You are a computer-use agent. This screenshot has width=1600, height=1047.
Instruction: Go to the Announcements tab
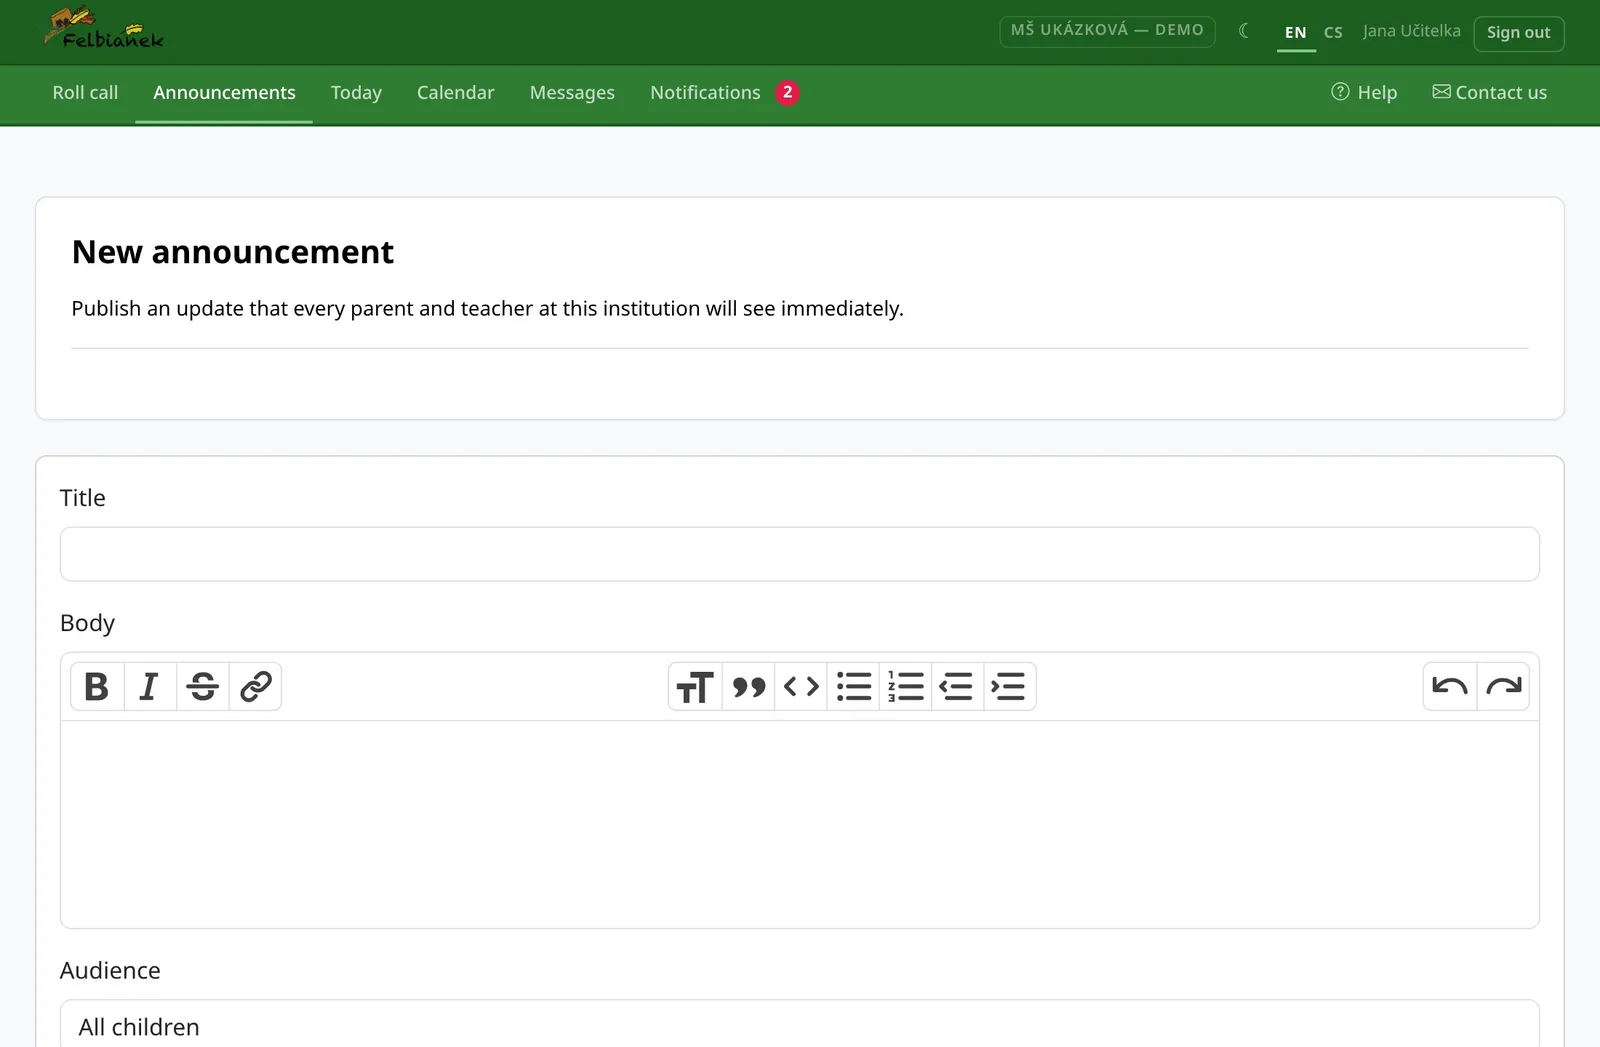point(224,93)
